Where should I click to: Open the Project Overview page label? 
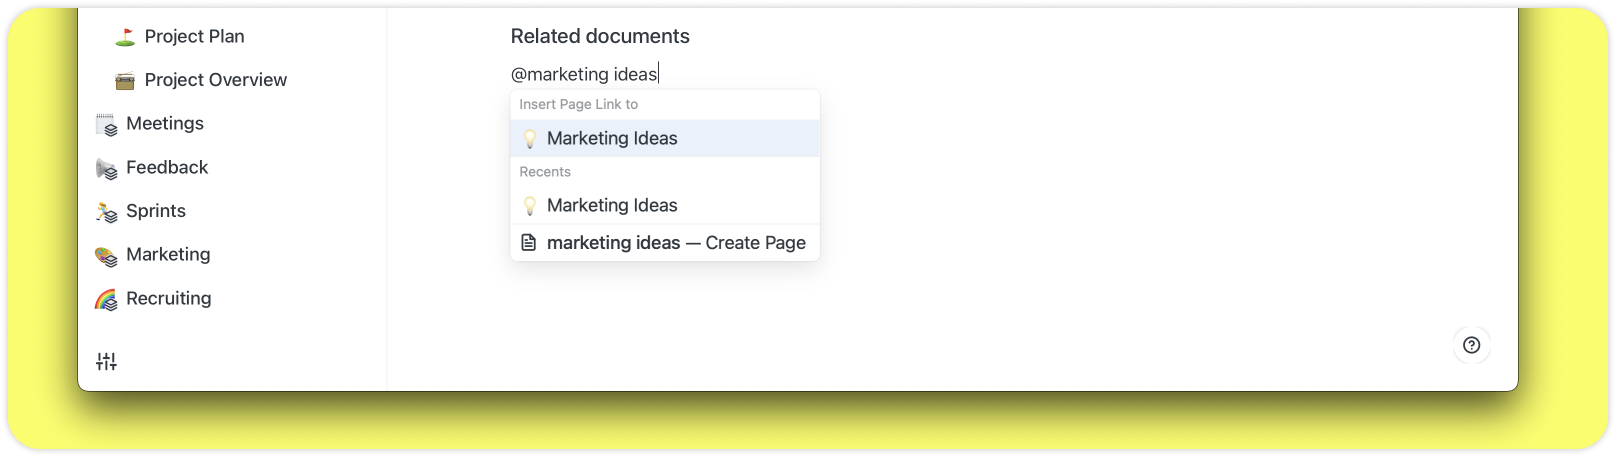pos(215,80)
